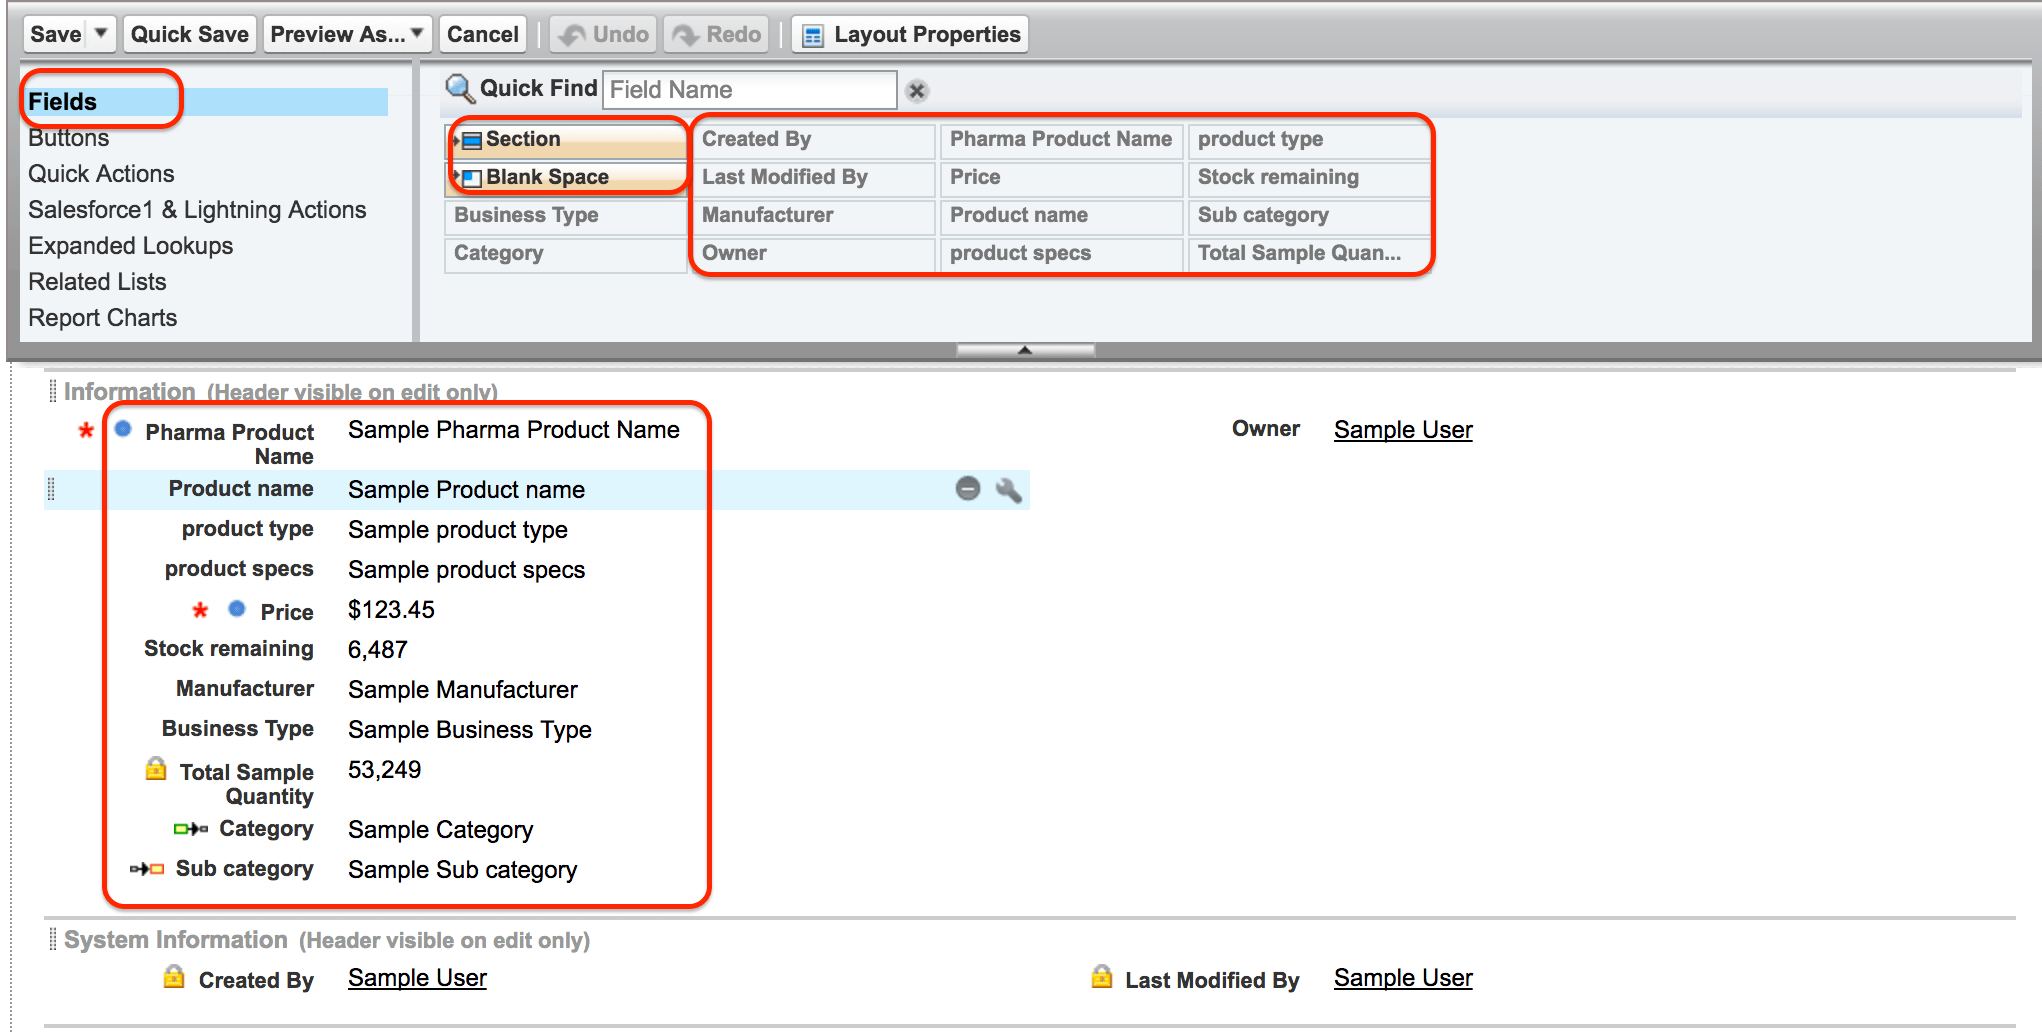Viewport: 2042px width, 1032px height.
Task: Click the Quick Find Field Name input
Action: (x=750, y=90)
